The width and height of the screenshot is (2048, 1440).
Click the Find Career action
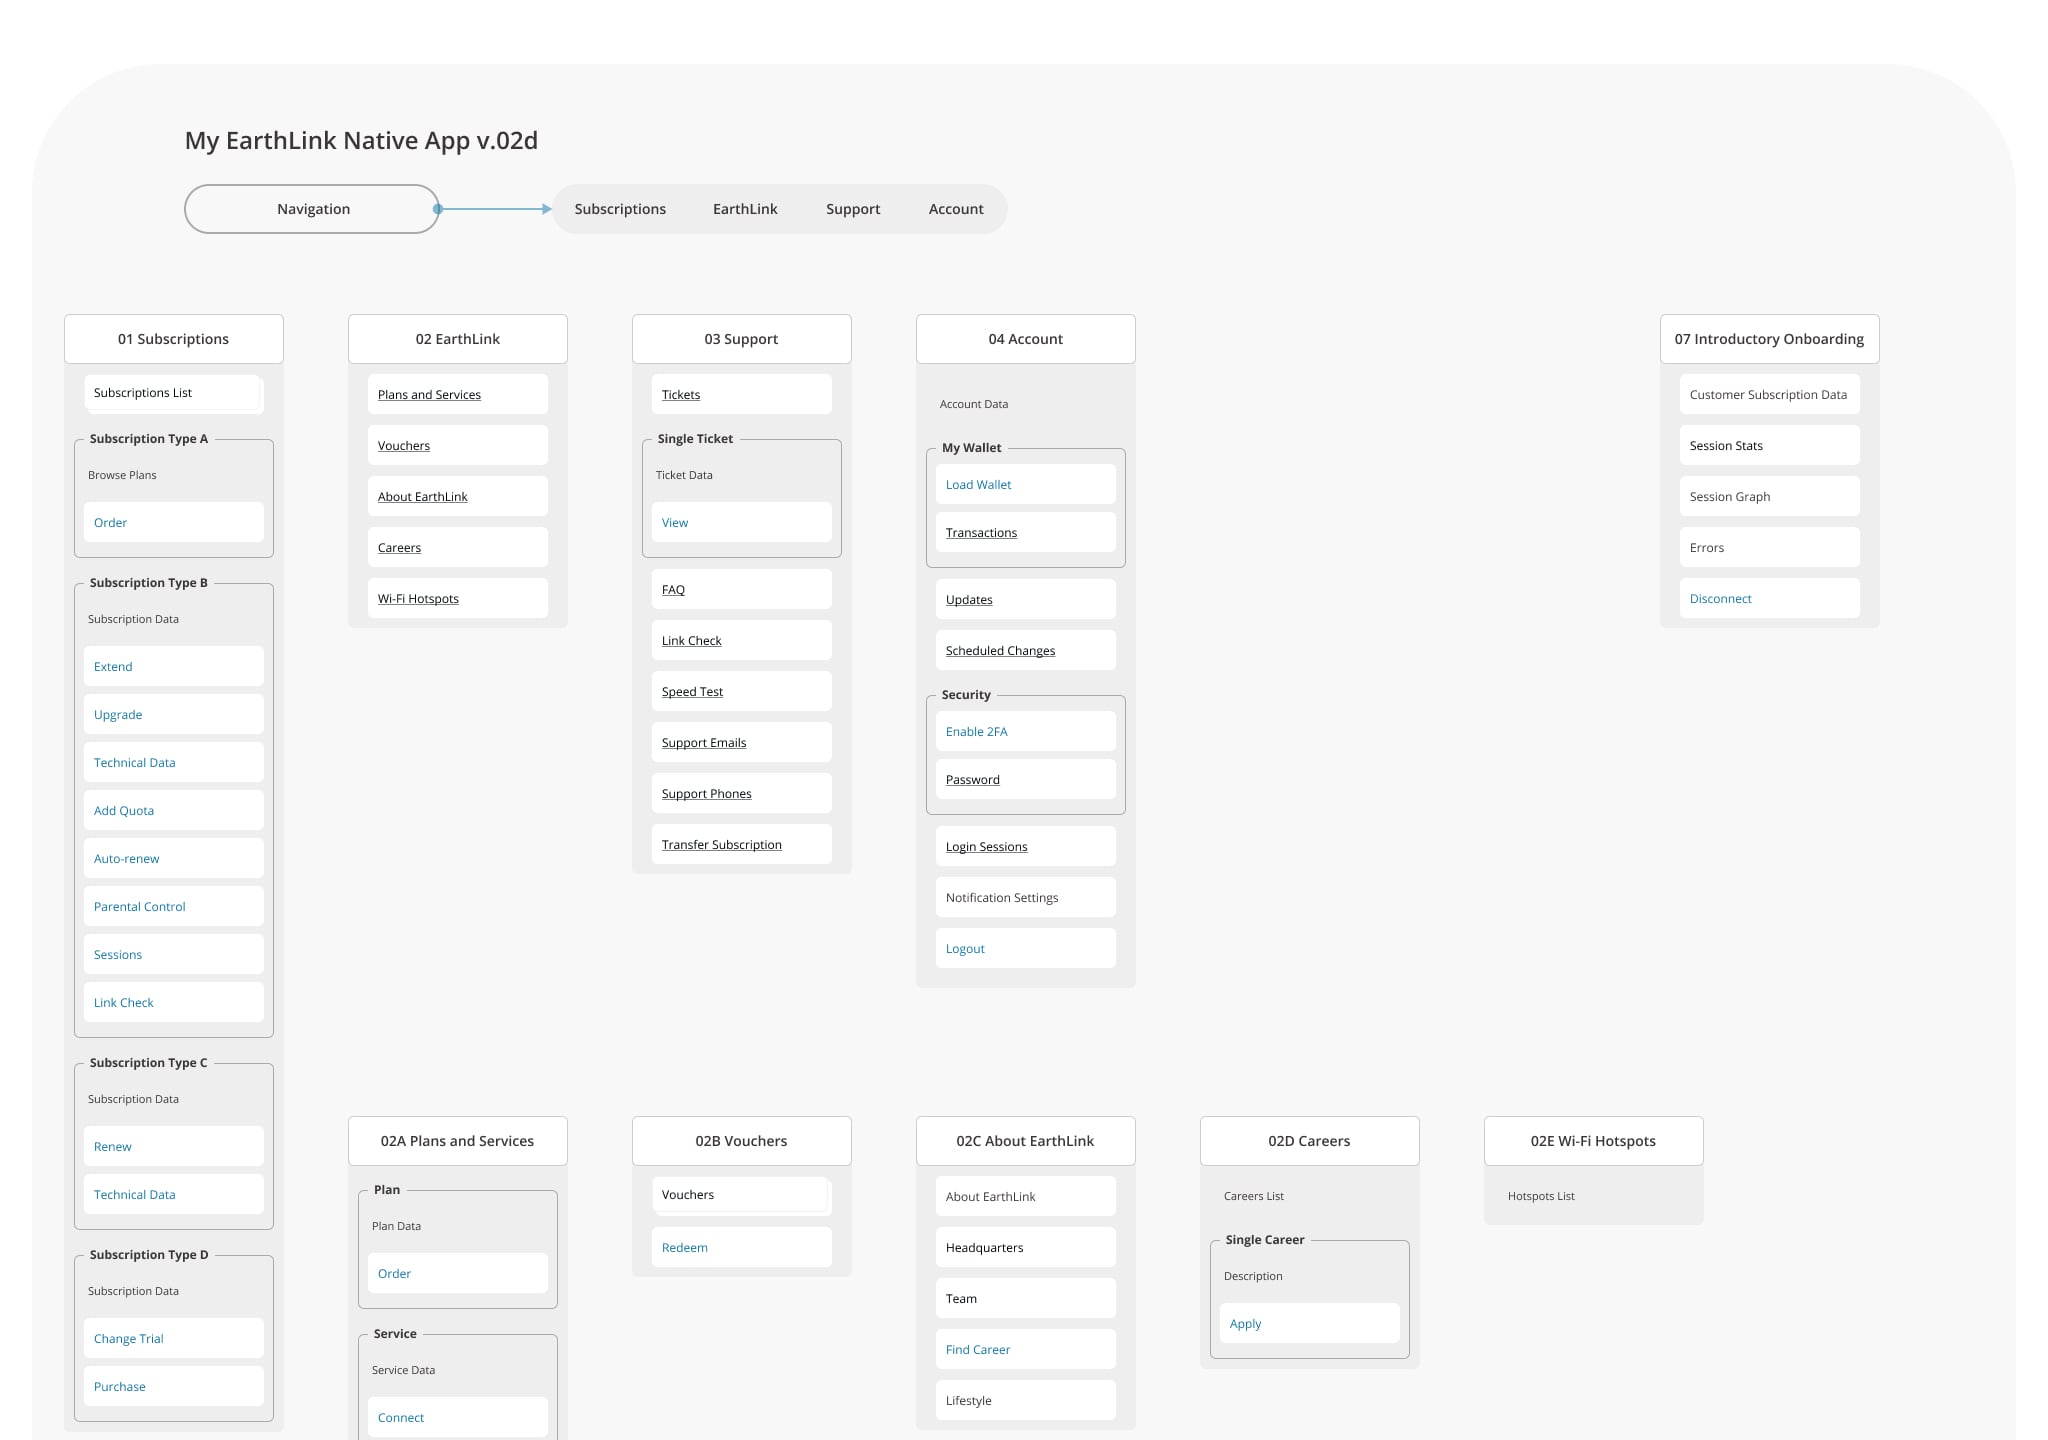(x=978, y=1350)
